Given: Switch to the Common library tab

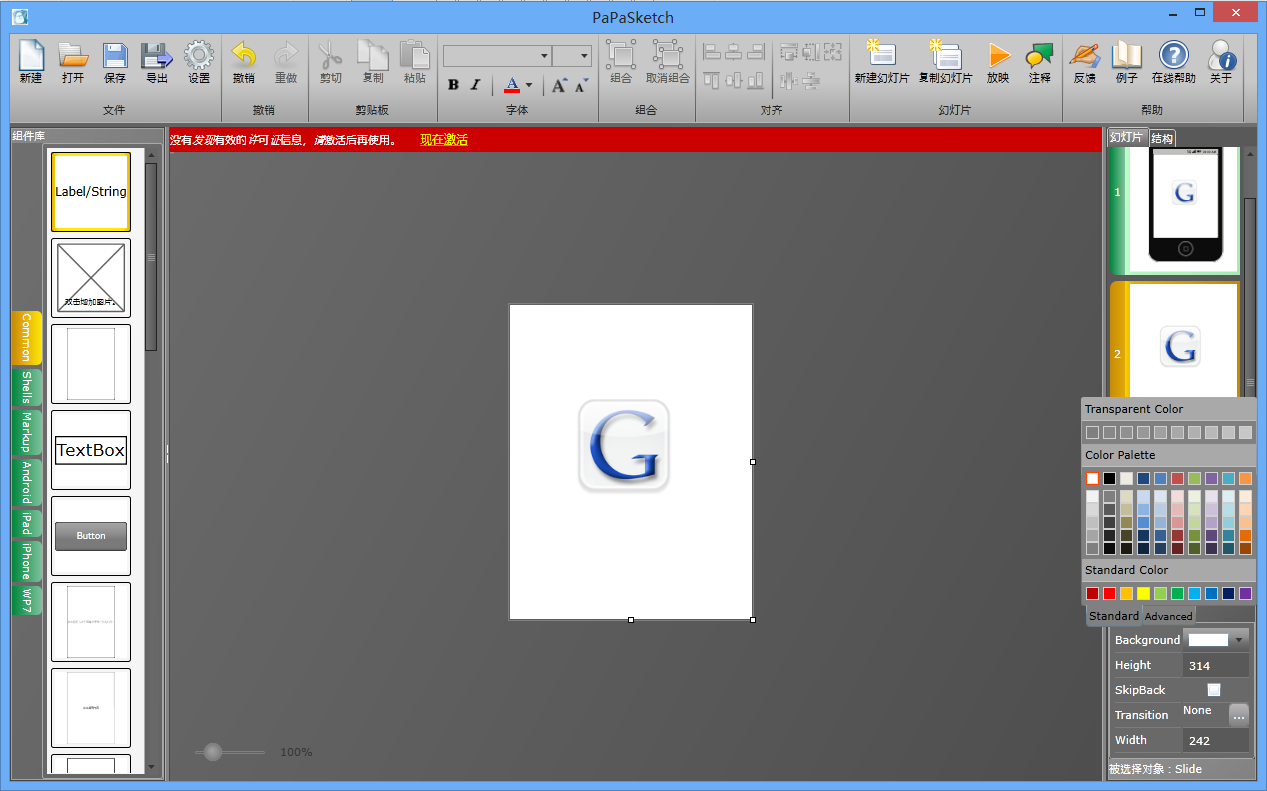Looking at the screenshot, I should (x=26, y=338).
